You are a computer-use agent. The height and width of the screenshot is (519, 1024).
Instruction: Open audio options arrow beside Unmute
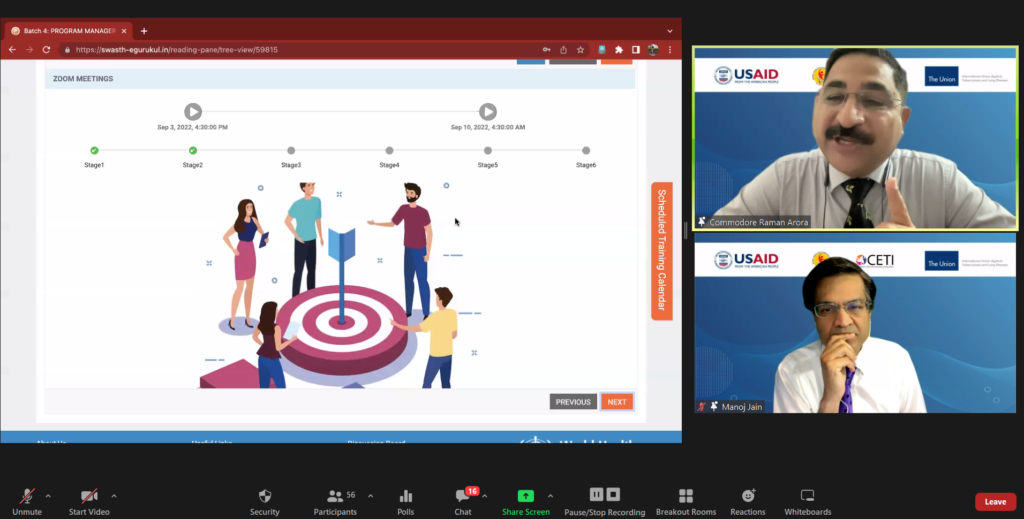pyautogui.click(x=48, y=496)
